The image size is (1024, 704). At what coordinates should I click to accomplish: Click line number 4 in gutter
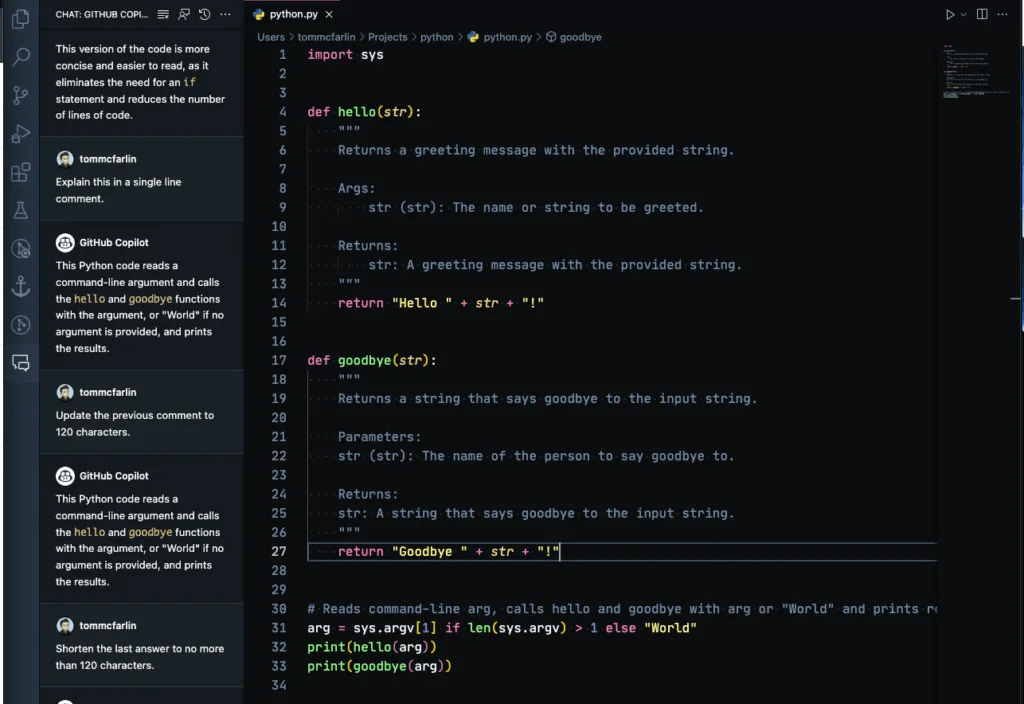click(283, 112)
